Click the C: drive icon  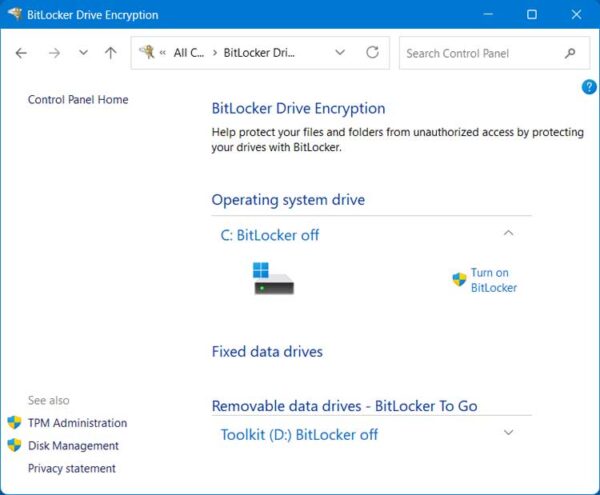tap(273, 279)
